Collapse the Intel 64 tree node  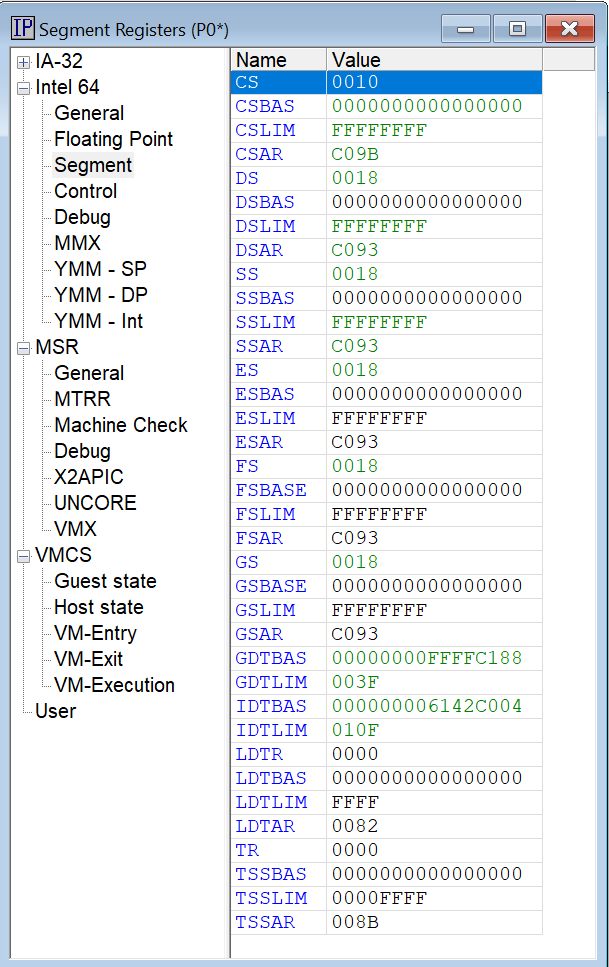tap(23, 88)
